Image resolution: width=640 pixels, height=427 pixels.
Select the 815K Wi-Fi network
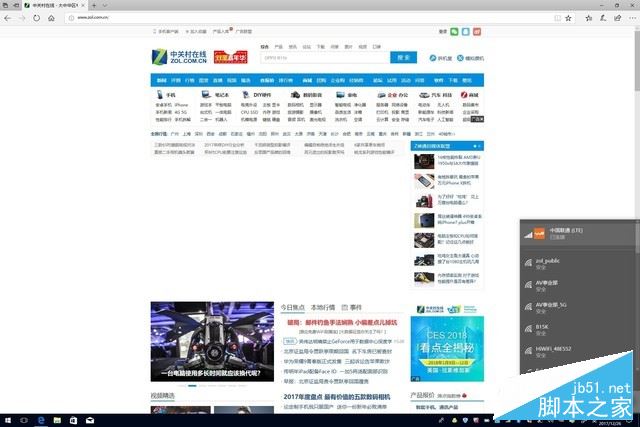577,329
